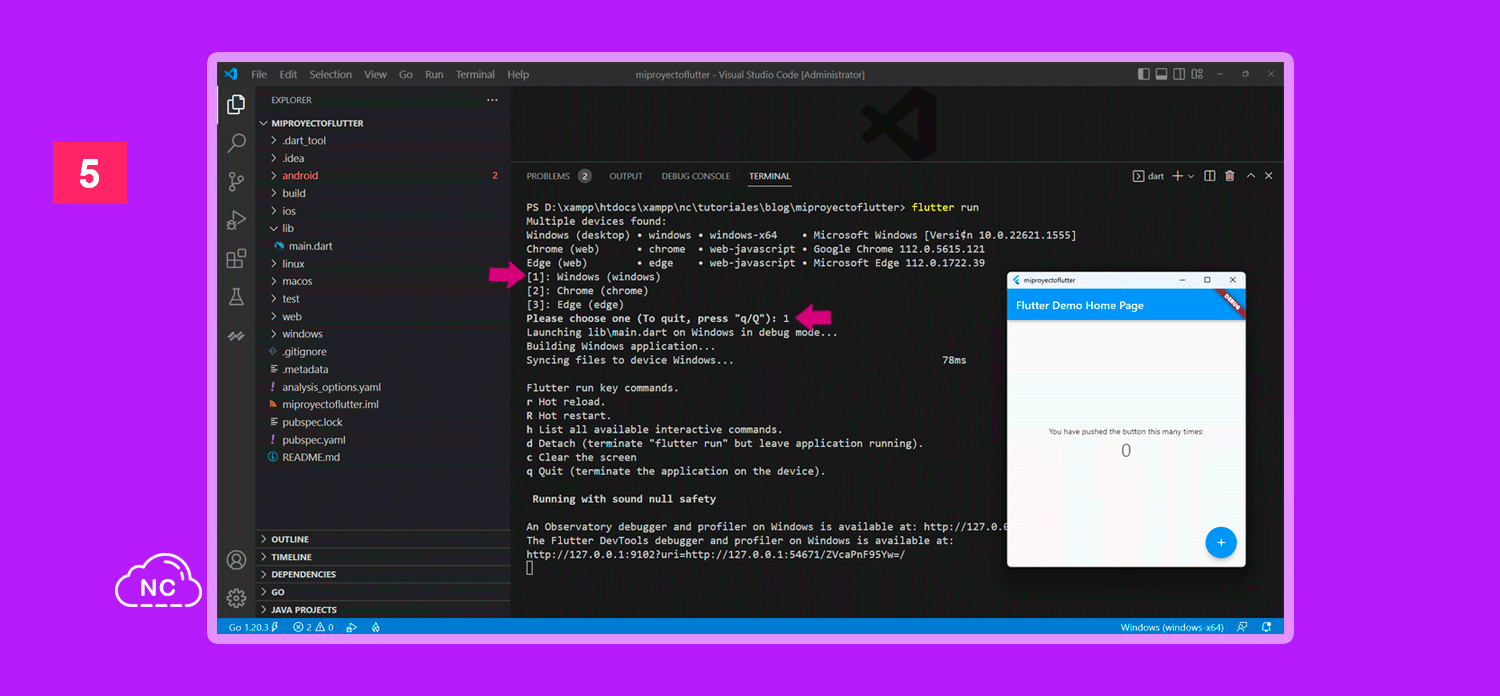Viewport: 1500px width, 696px height.
Task: Open the DevTools URL http://127.0.0.1:9102 link
Action: [x=715, y=554]
